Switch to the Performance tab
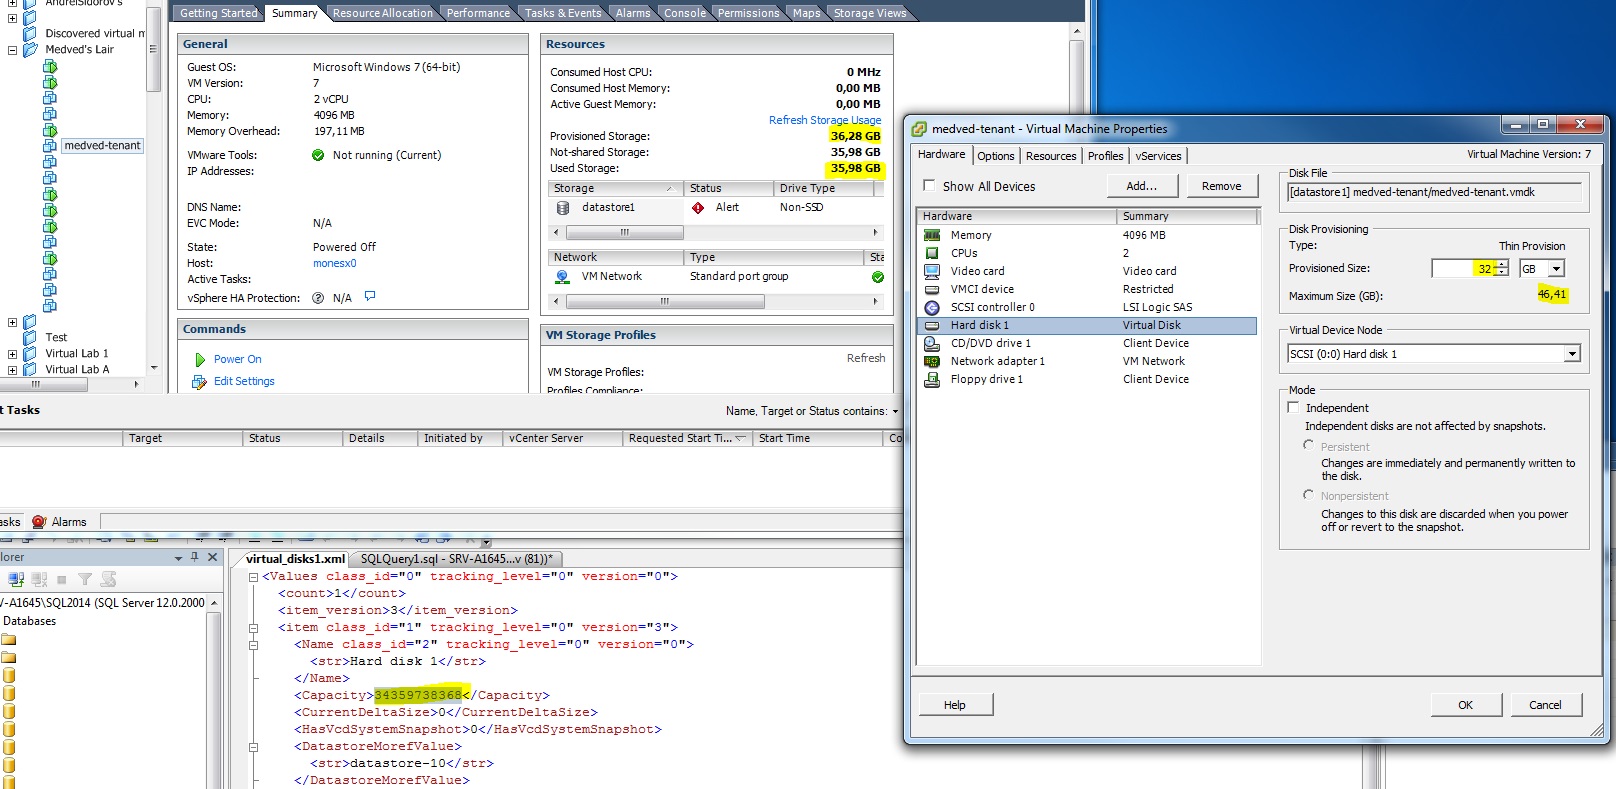This screenshot has height=789, width=1616. [478, 13]
